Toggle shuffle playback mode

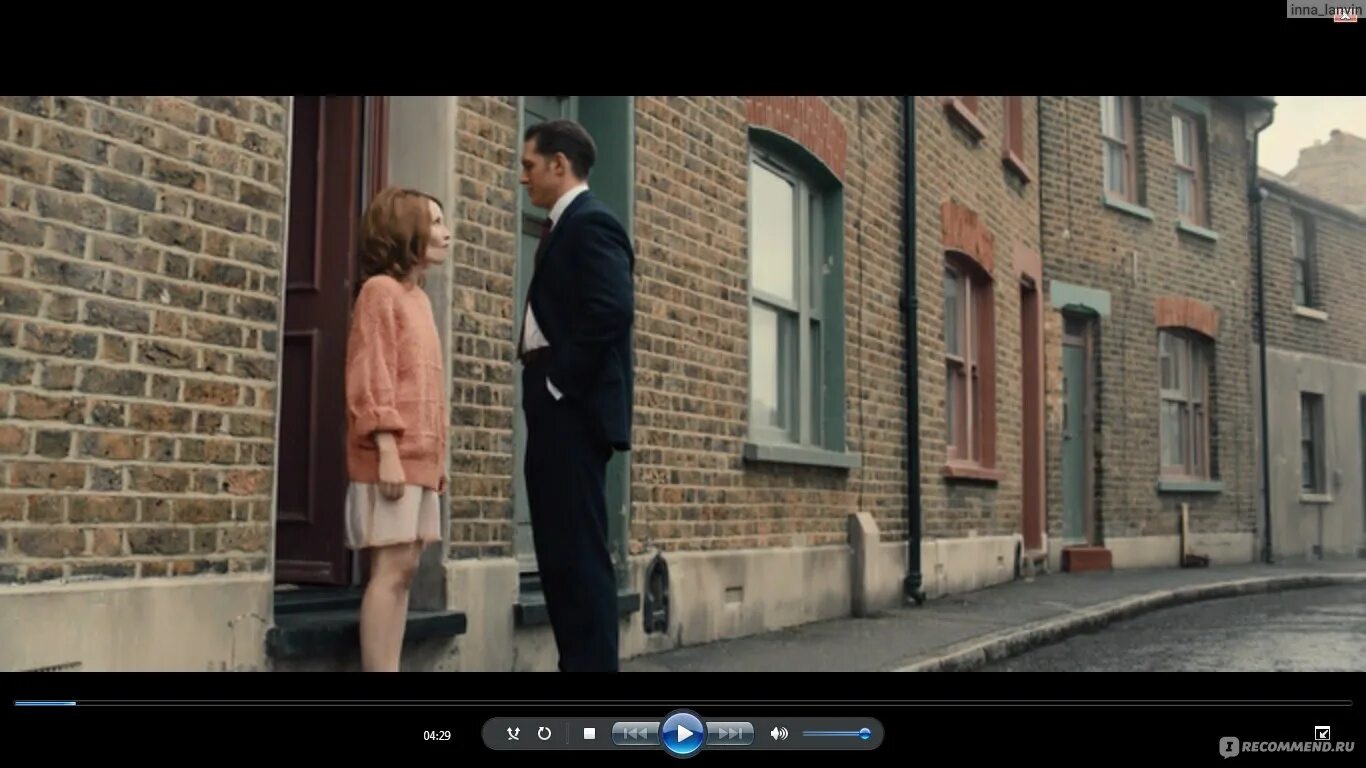513,733
